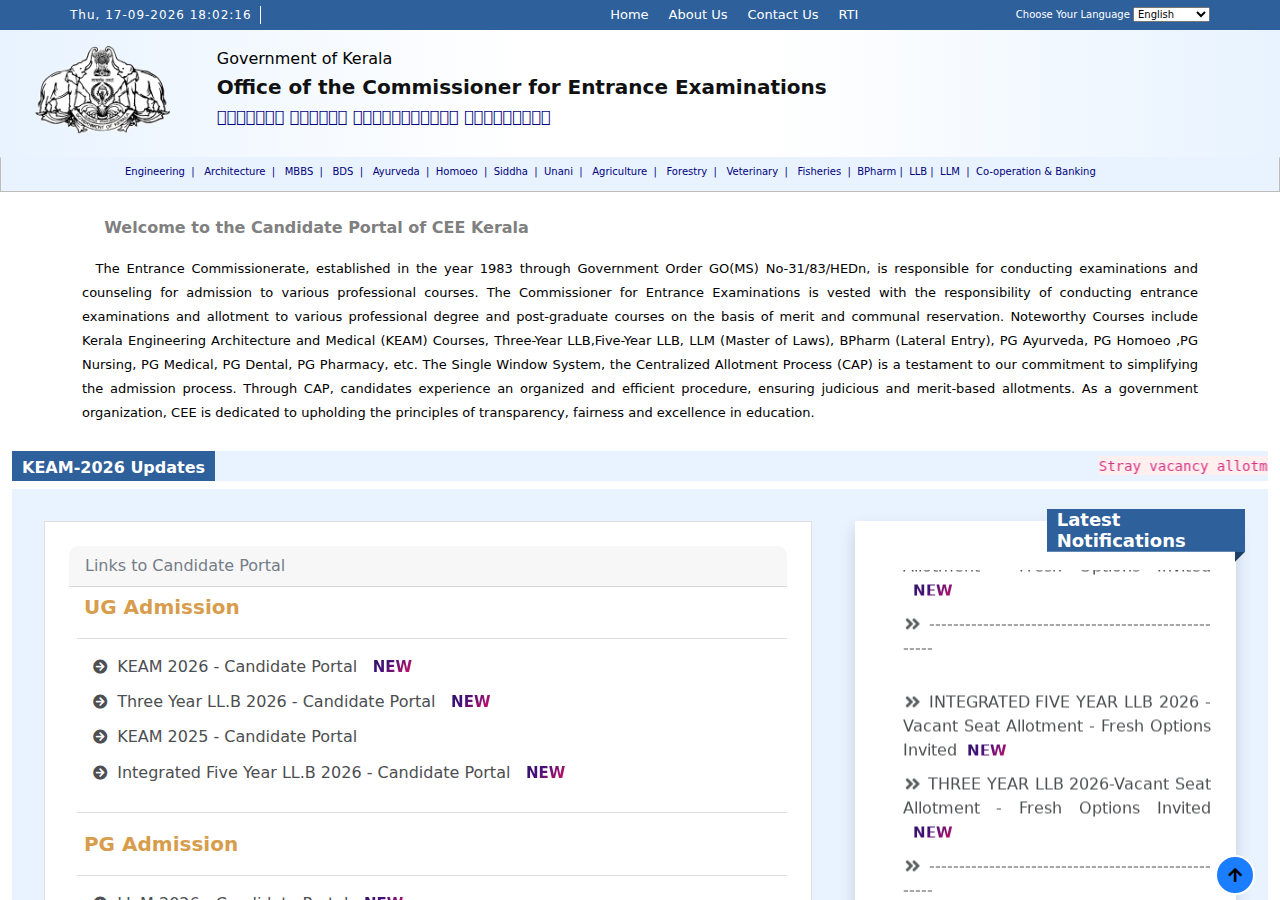Viewport: 1280px width, 900px height.
Task: Go to the Home page
Action: [x=629, y=15]
